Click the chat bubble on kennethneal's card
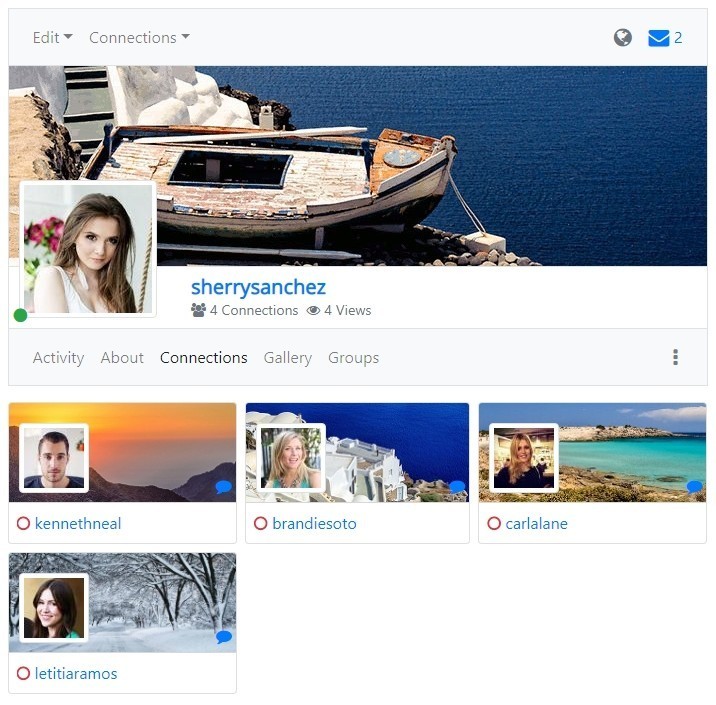Viewport: 716px width, 705px height. (x=223, y=487)
